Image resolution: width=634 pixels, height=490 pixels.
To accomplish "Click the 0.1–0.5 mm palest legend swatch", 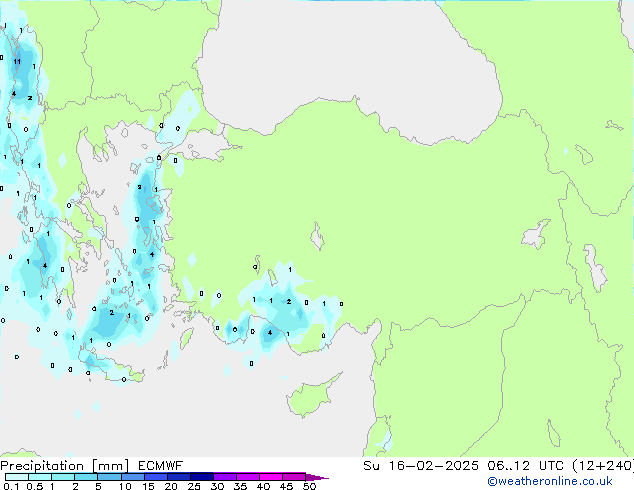I will (x=17, y=477).
